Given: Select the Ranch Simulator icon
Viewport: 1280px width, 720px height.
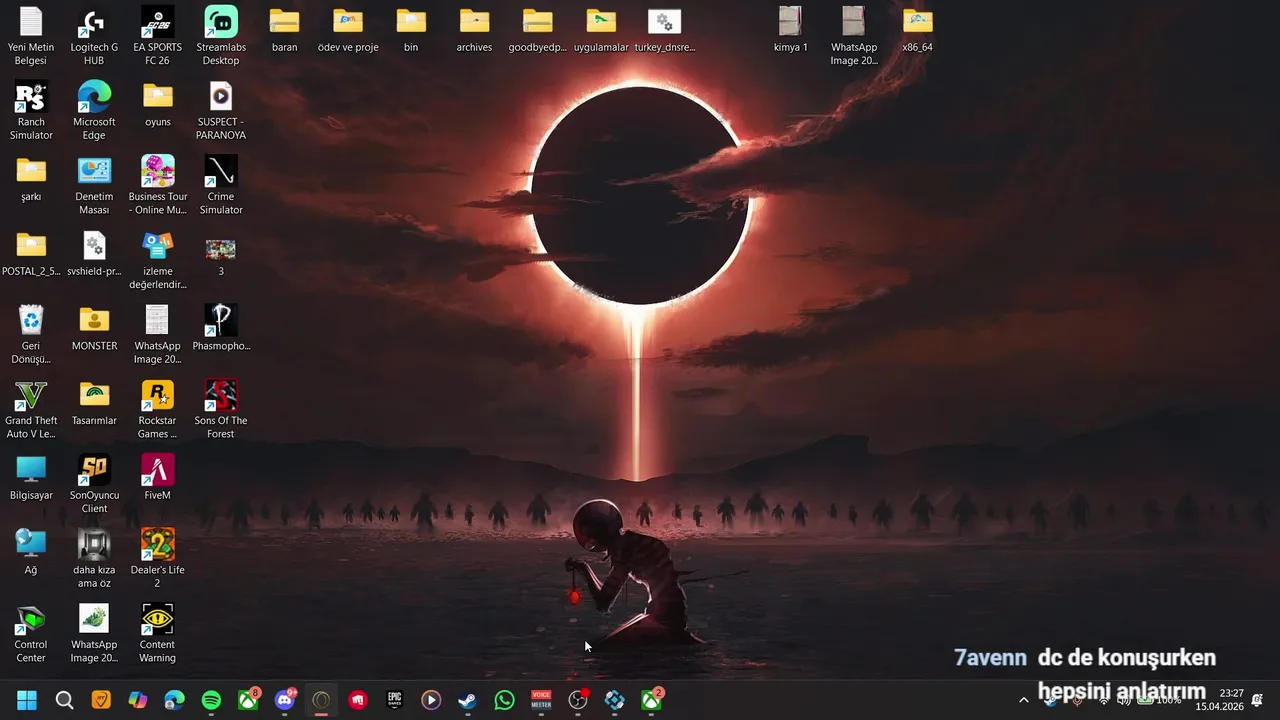Looking at the screenshot, I should point(31,111).
